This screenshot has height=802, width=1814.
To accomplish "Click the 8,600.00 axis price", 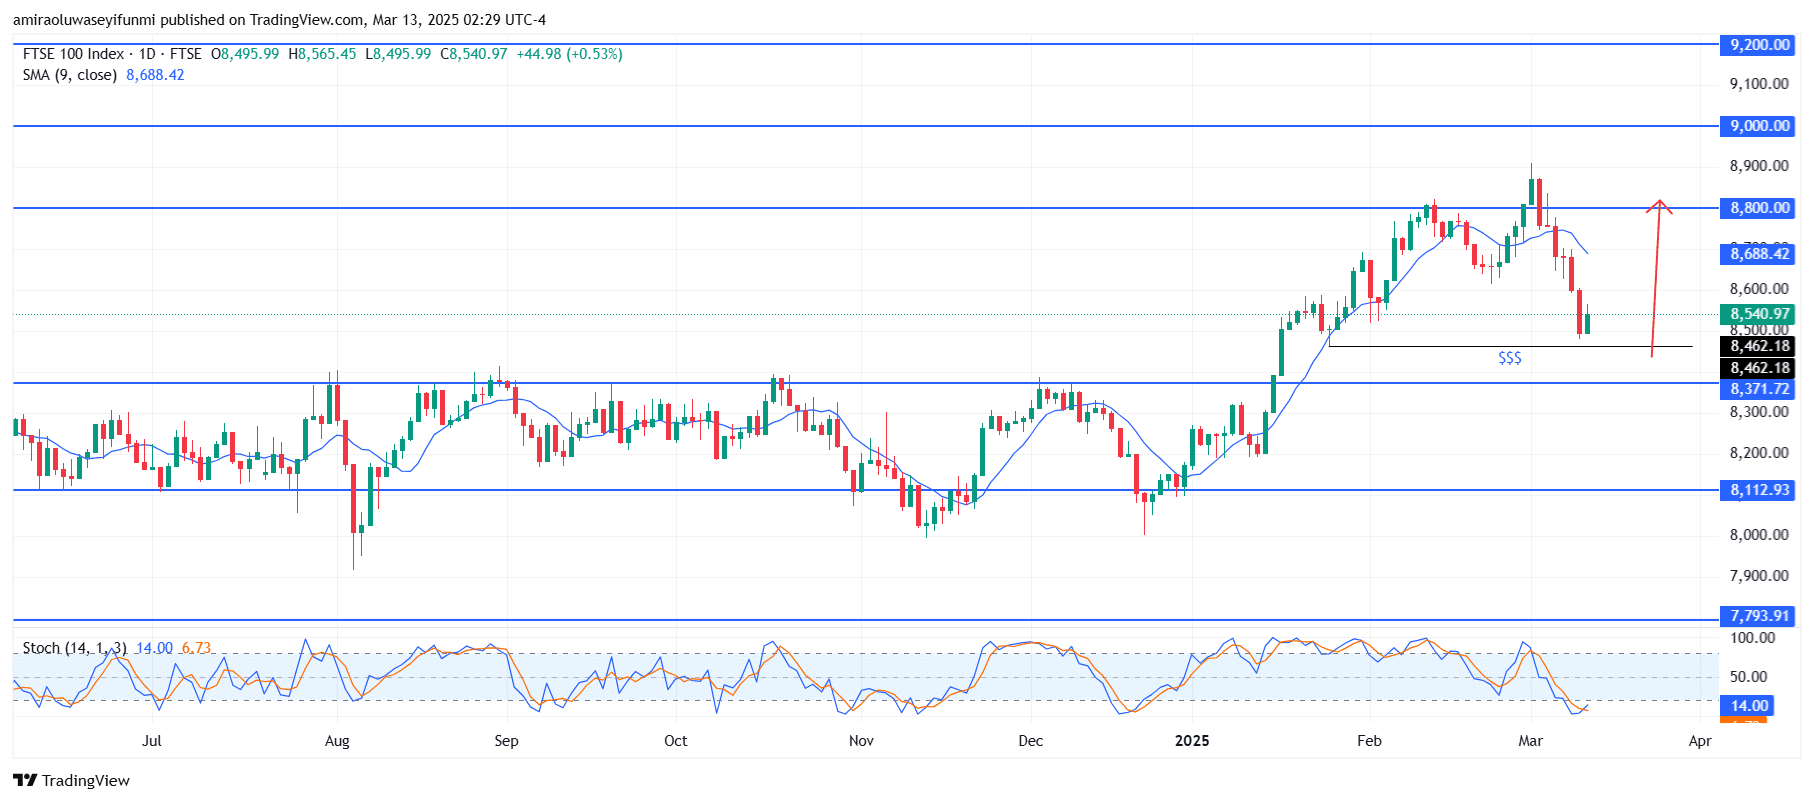I will pyautogui.click(x=1759, y=289).
